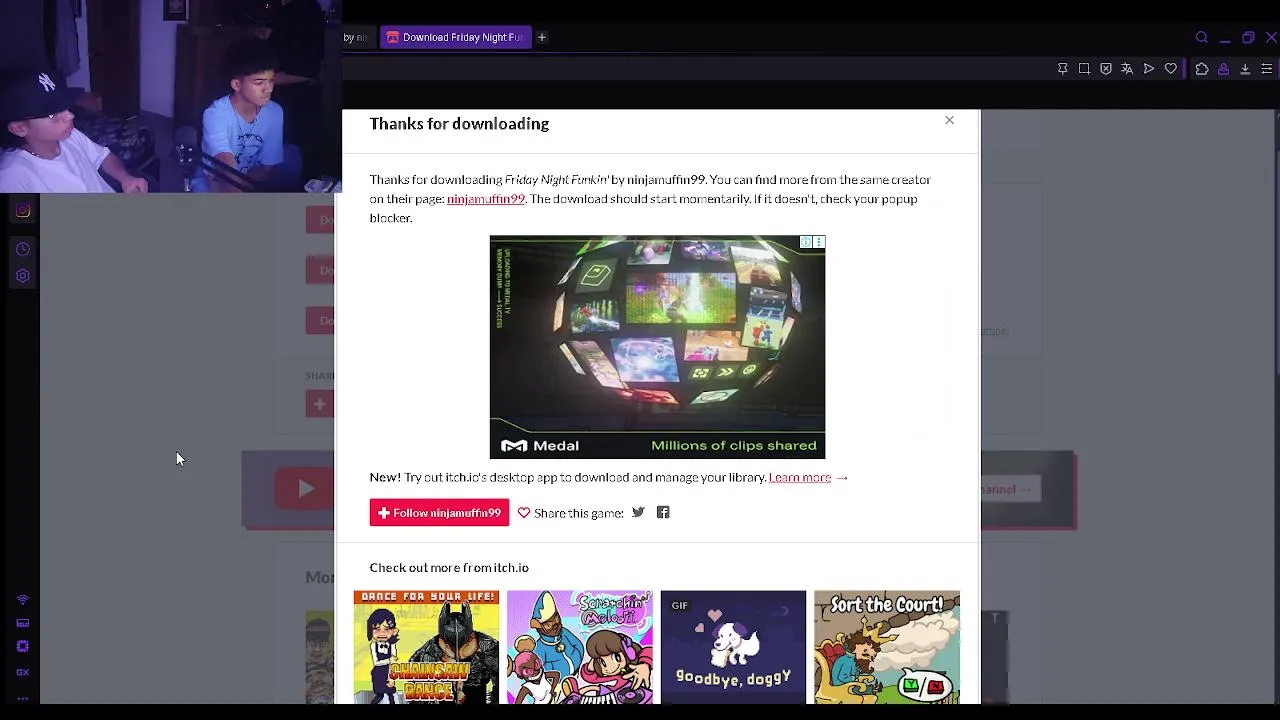Click the pinboard pin icon in toolbar

pyautogui.click(x=1063, y=69)
